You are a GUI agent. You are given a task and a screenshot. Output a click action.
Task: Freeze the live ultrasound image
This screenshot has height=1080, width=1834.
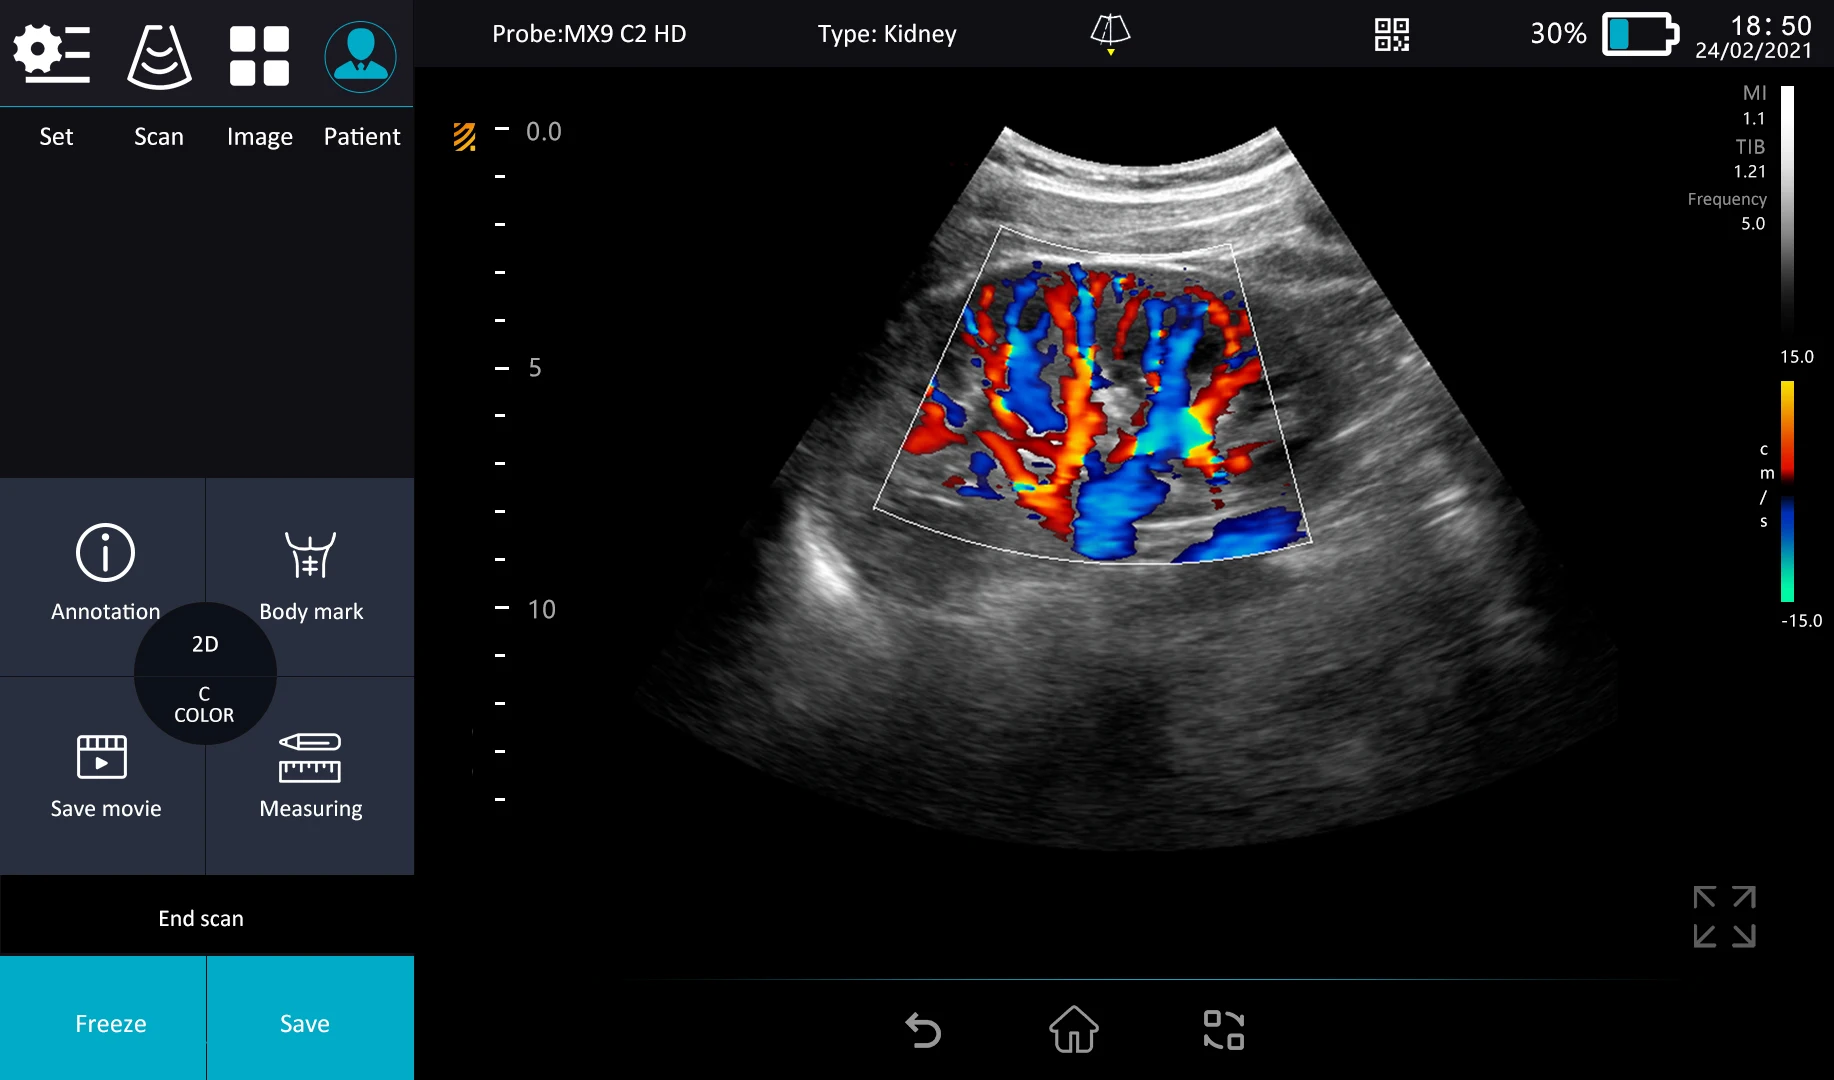110,1022
